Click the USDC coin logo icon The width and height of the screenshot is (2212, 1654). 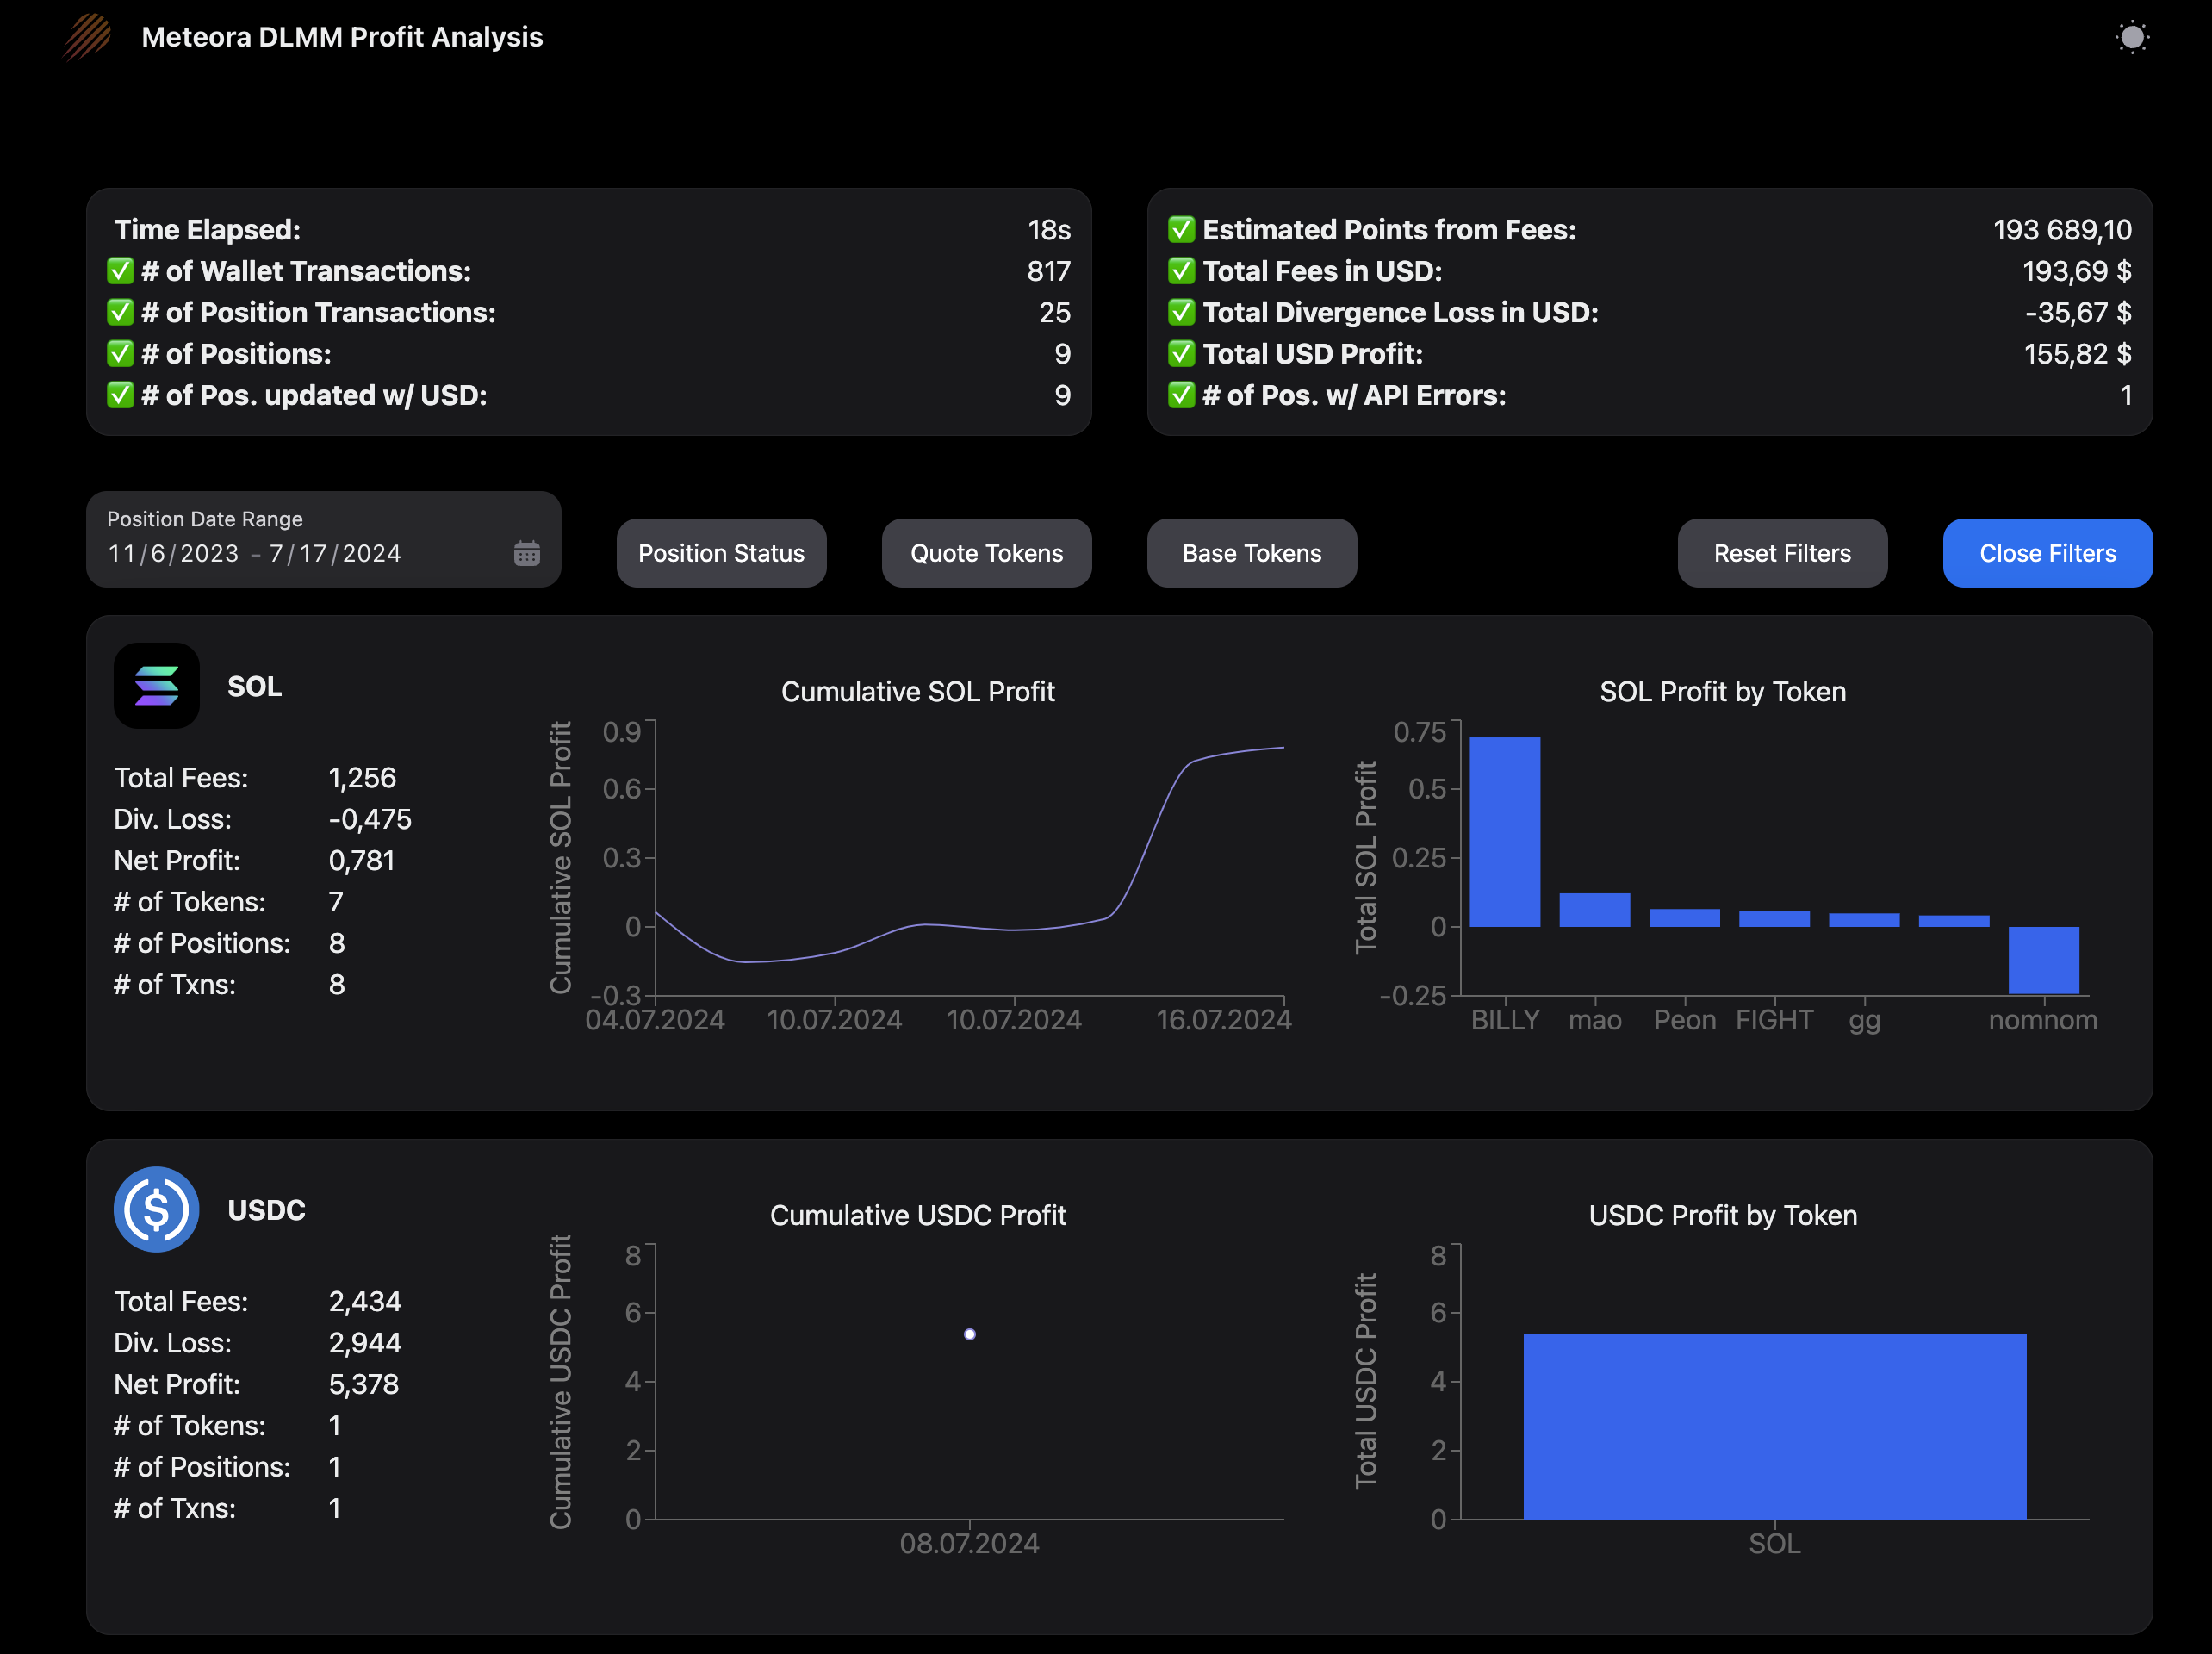click(156, 1210)
